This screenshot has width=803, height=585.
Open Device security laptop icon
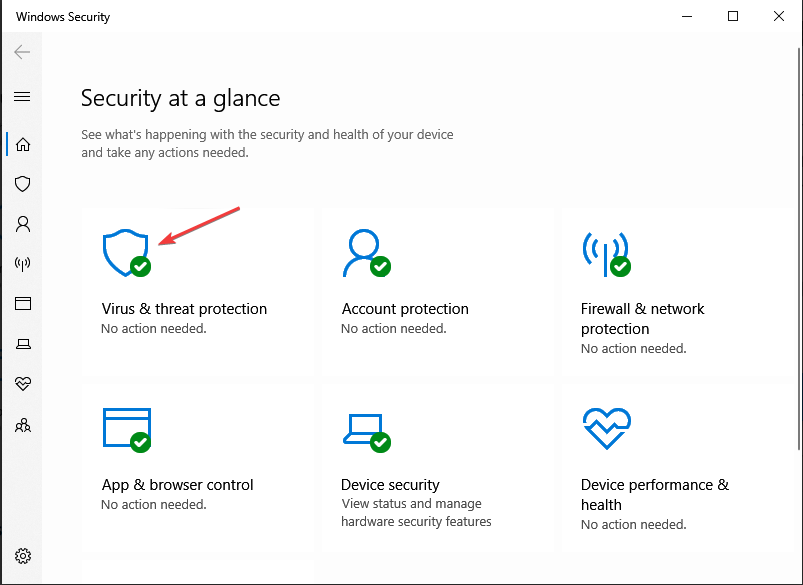(367, 433)
